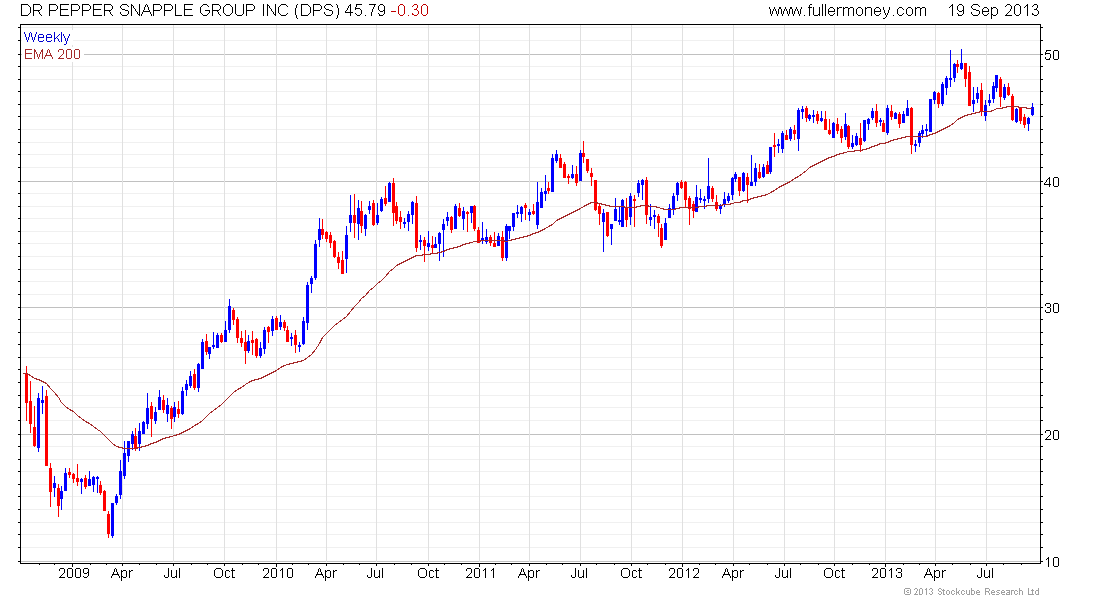Click the Stockcube Research Ltd copyright text
The image size is (1100, 600).
(971, 592)
